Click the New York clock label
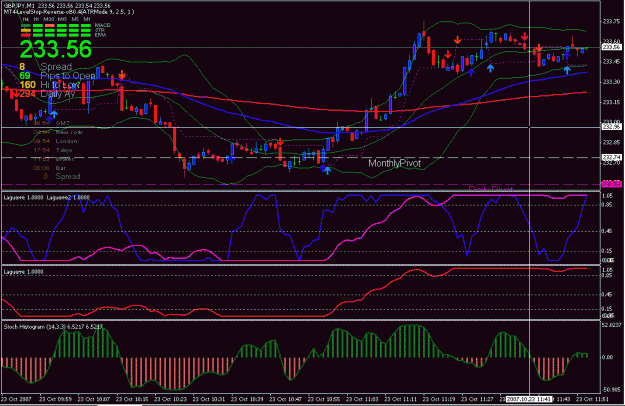The width and height of the screenshot is (625, 406). pos(69,132)
